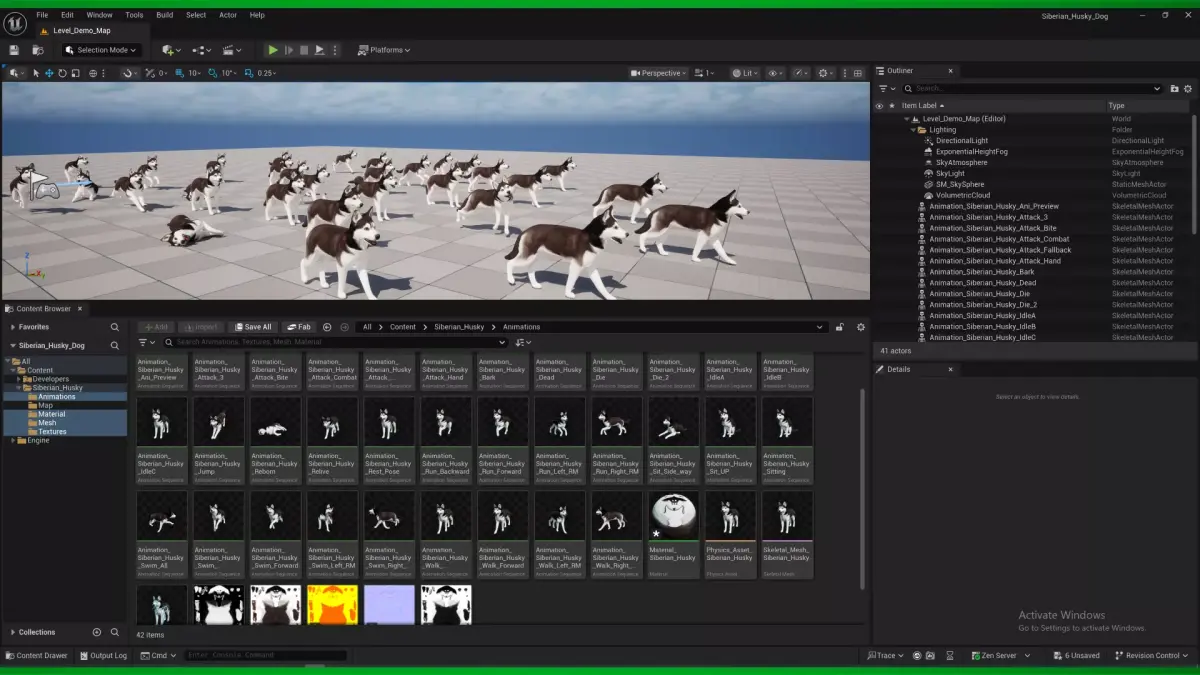Open Outliner settings gear icon
This screenshot has width=1200, height=675.
[1187, 88]
